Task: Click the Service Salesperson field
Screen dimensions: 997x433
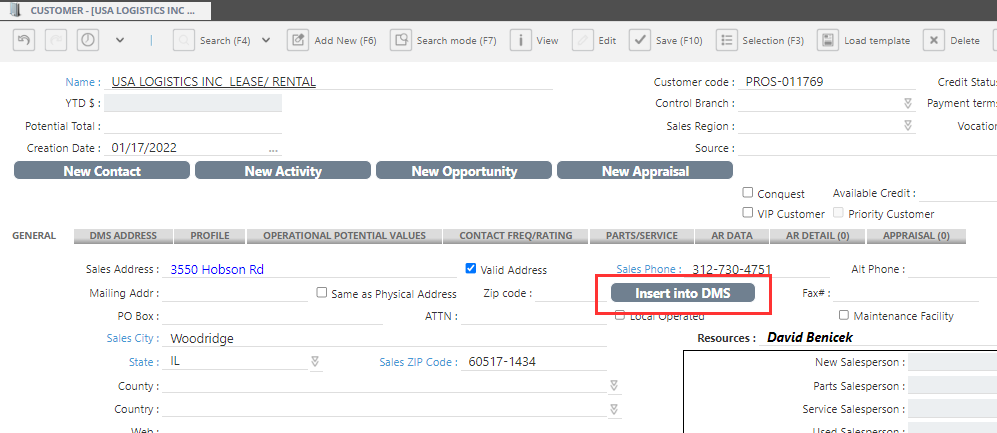Action: [952, 409]
